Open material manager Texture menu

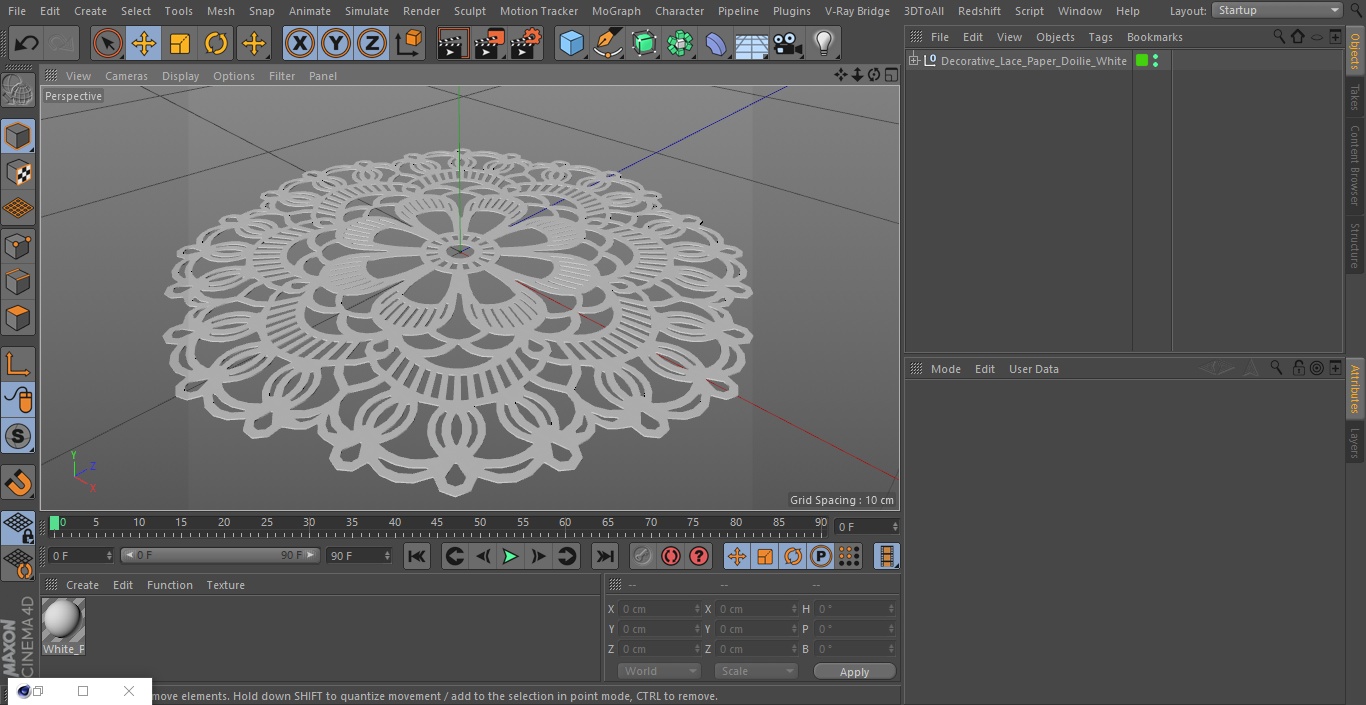tap(225, 585)
